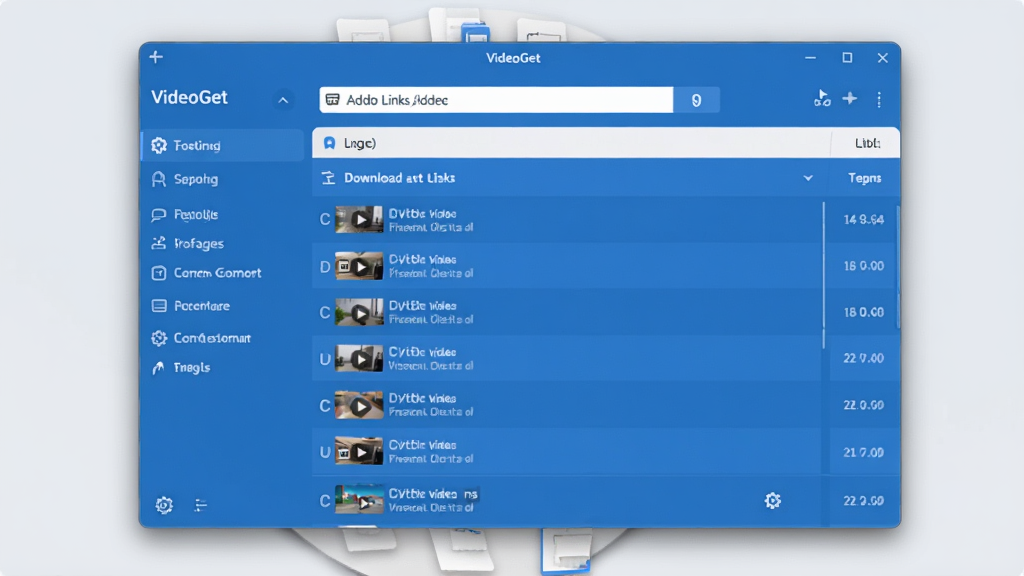The height and width of the screenshot is (576, 1024).
Task: Click the list filter icon at sidebar bottom
Action: point(200,505)
